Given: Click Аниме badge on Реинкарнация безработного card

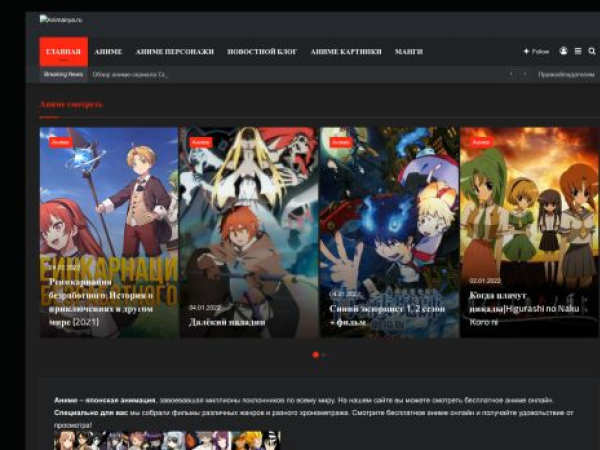Looking at the screenshot, I should pos(60,142).
